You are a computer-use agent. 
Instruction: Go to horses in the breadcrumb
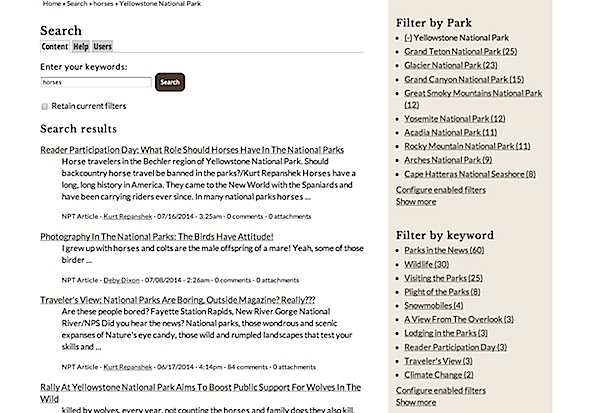click(x=103, y=3)
